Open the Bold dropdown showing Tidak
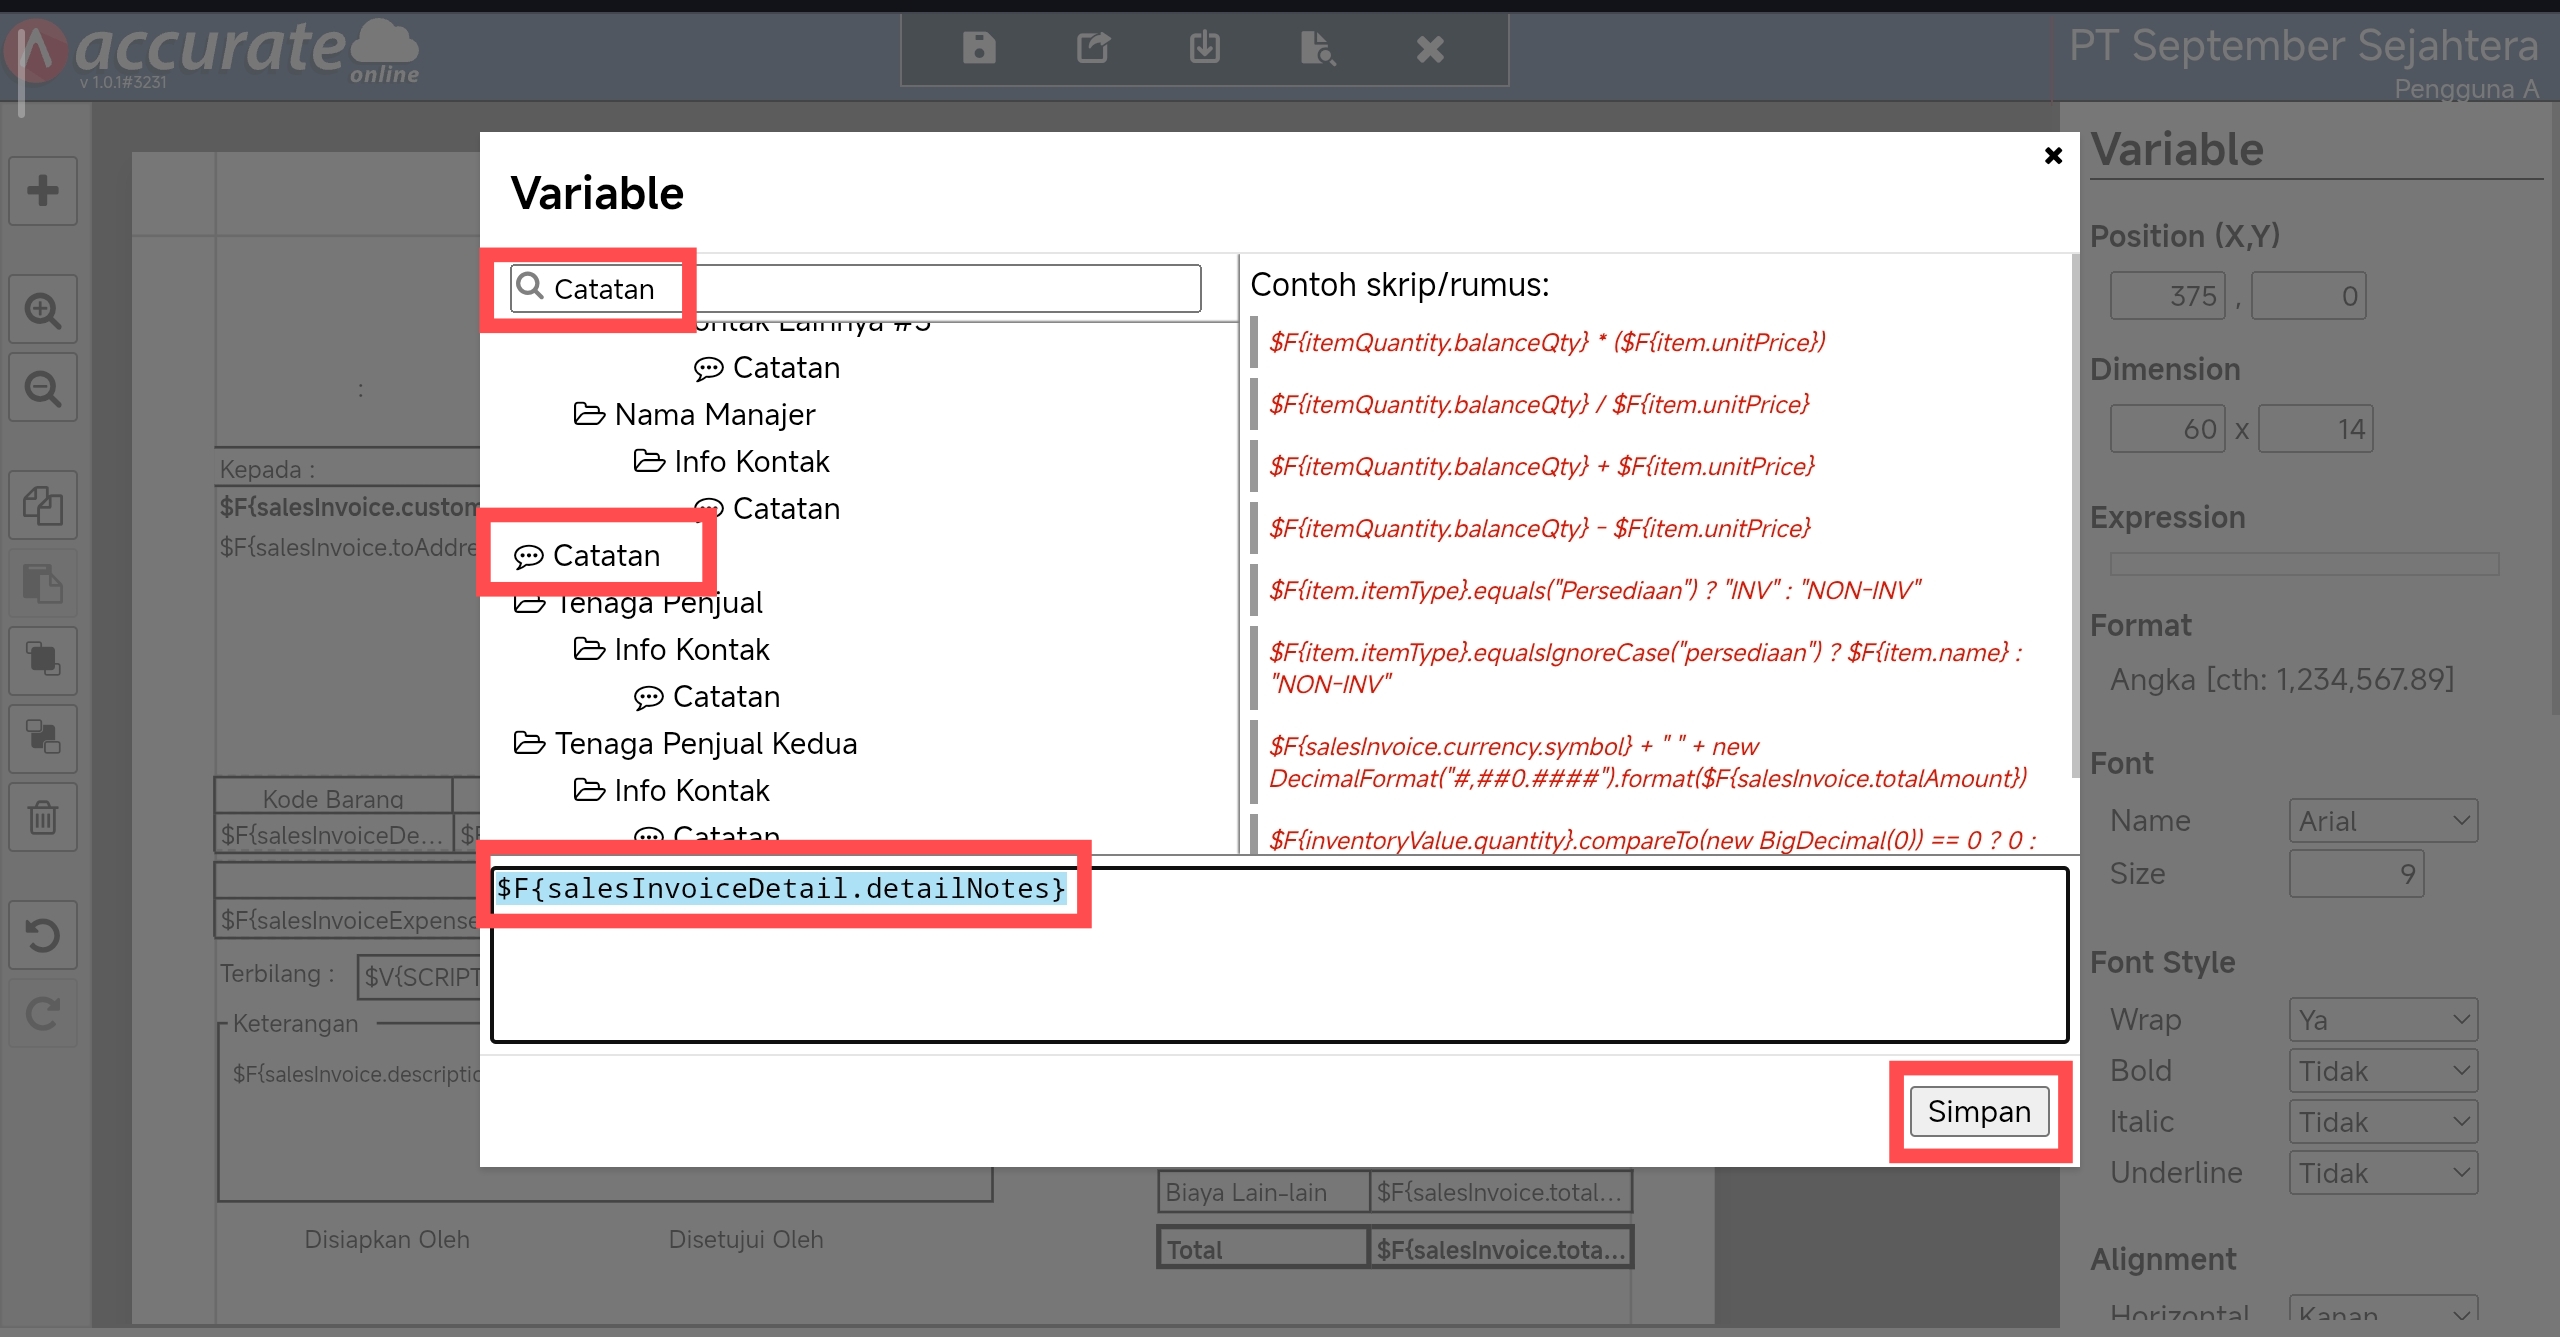 tap(2382, 1071)
